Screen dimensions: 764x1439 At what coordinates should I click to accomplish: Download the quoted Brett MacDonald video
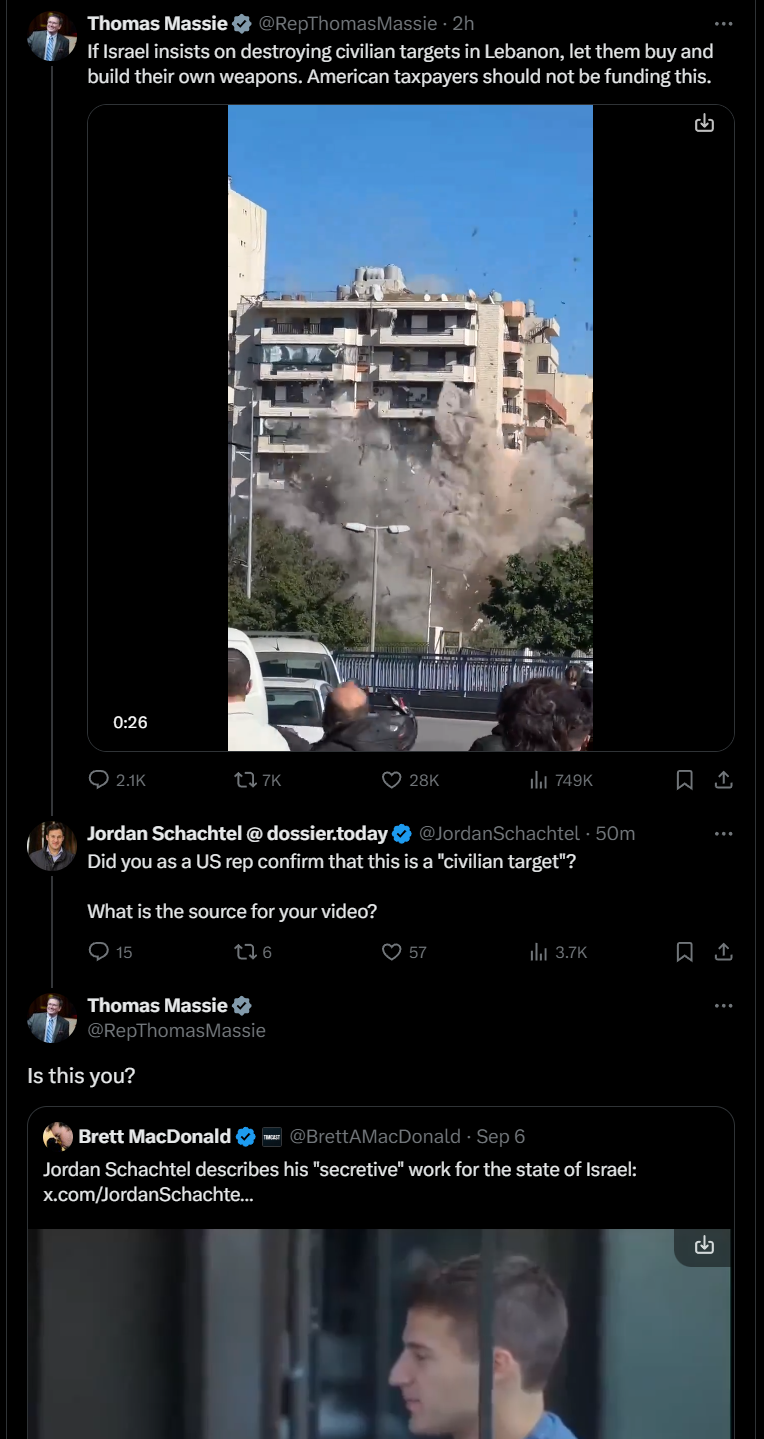pos(705,1245)
